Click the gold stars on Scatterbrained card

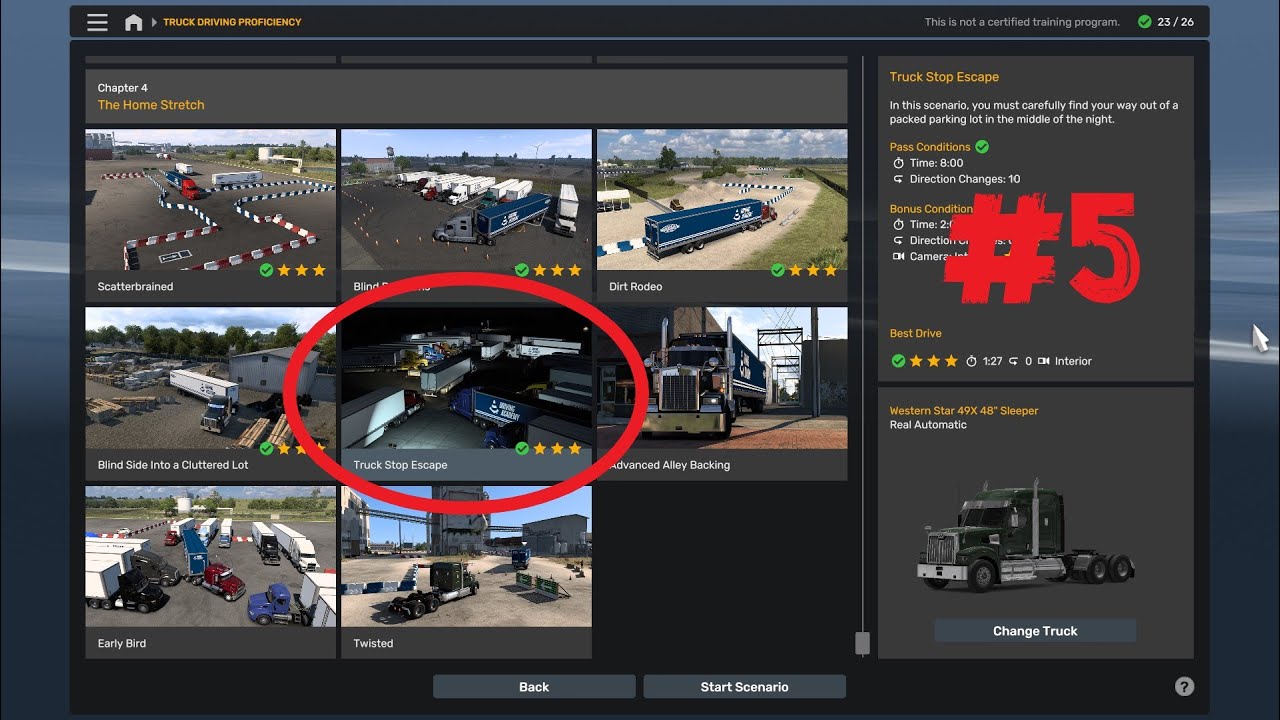[x=302, y=270]
